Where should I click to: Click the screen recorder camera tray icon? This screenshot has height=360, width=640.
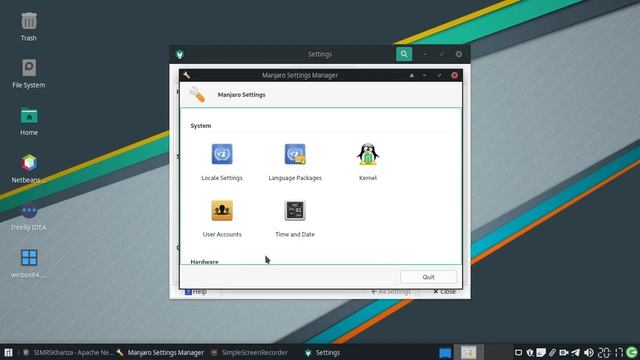[x=564, y=353]
